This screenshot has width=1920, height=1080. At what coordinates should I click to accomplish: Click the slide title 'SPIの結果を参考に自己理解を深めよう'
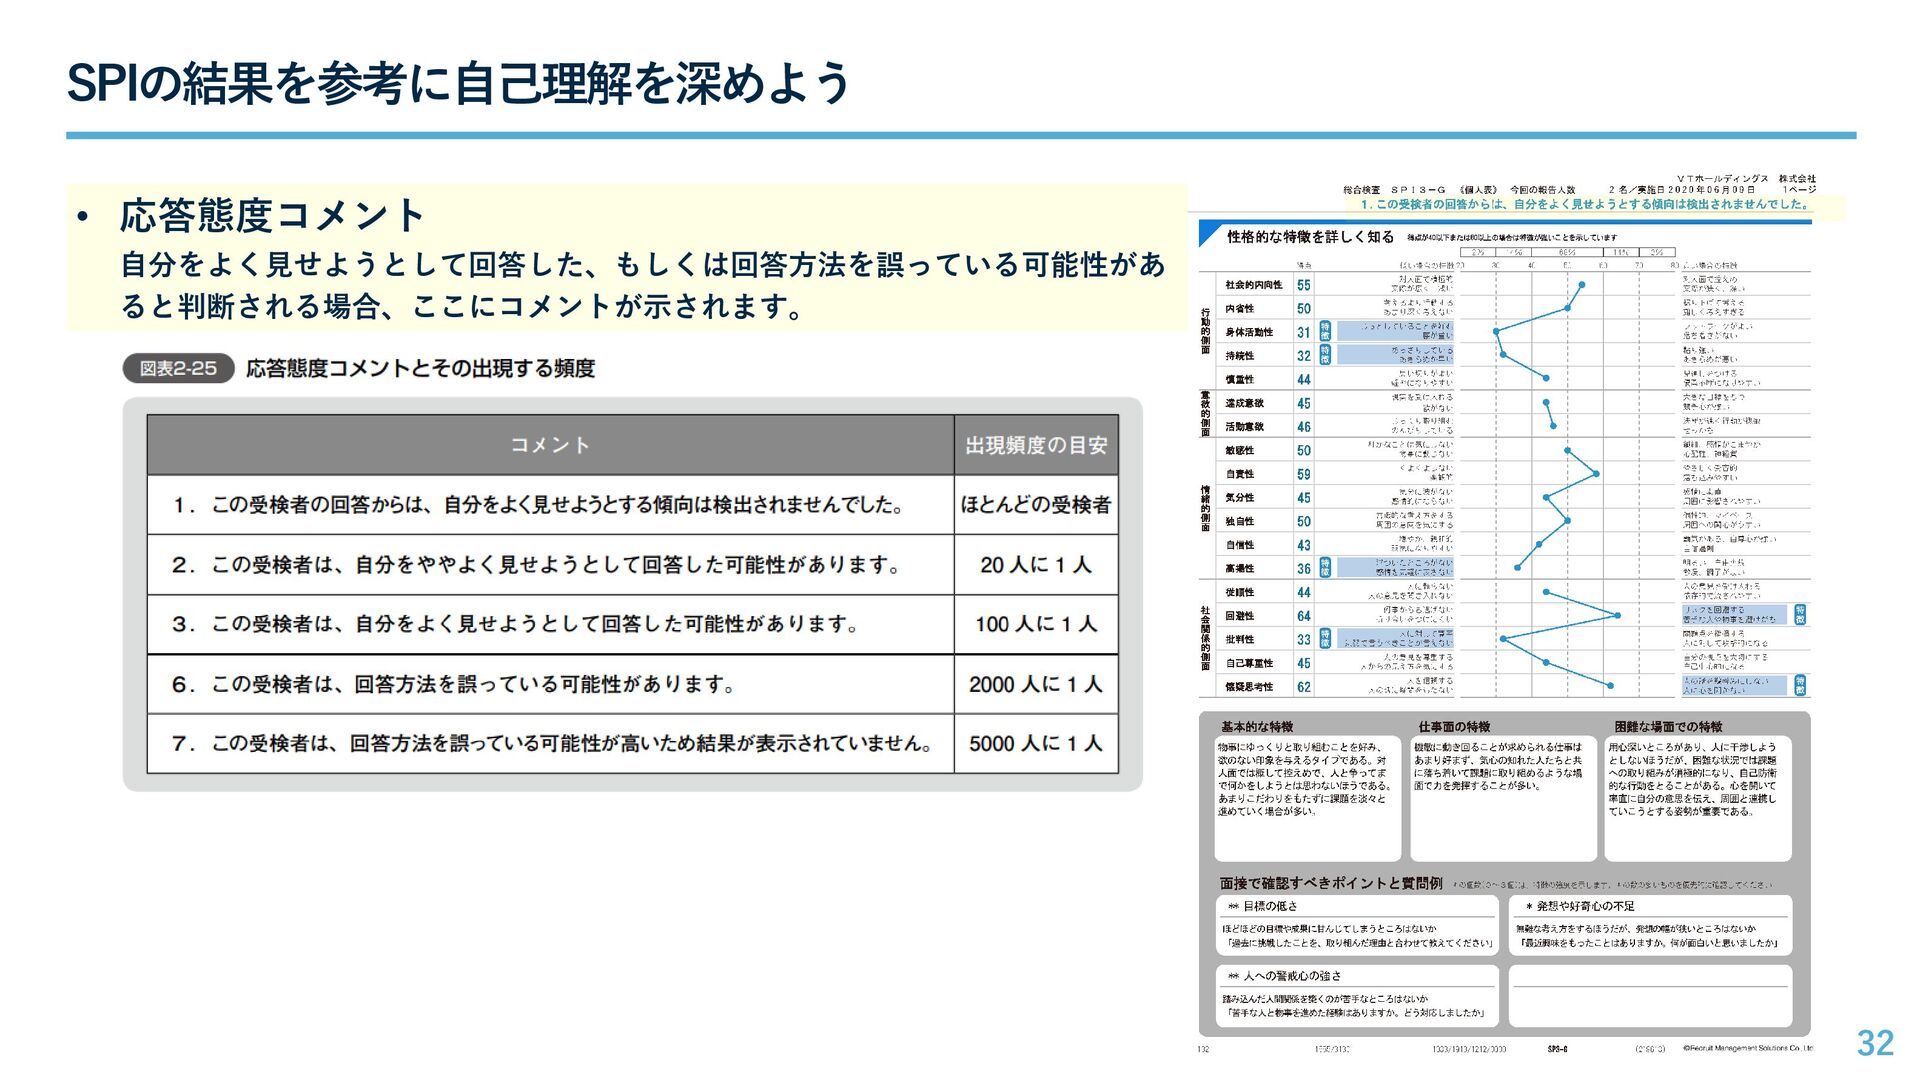click(x=458, y=83)
